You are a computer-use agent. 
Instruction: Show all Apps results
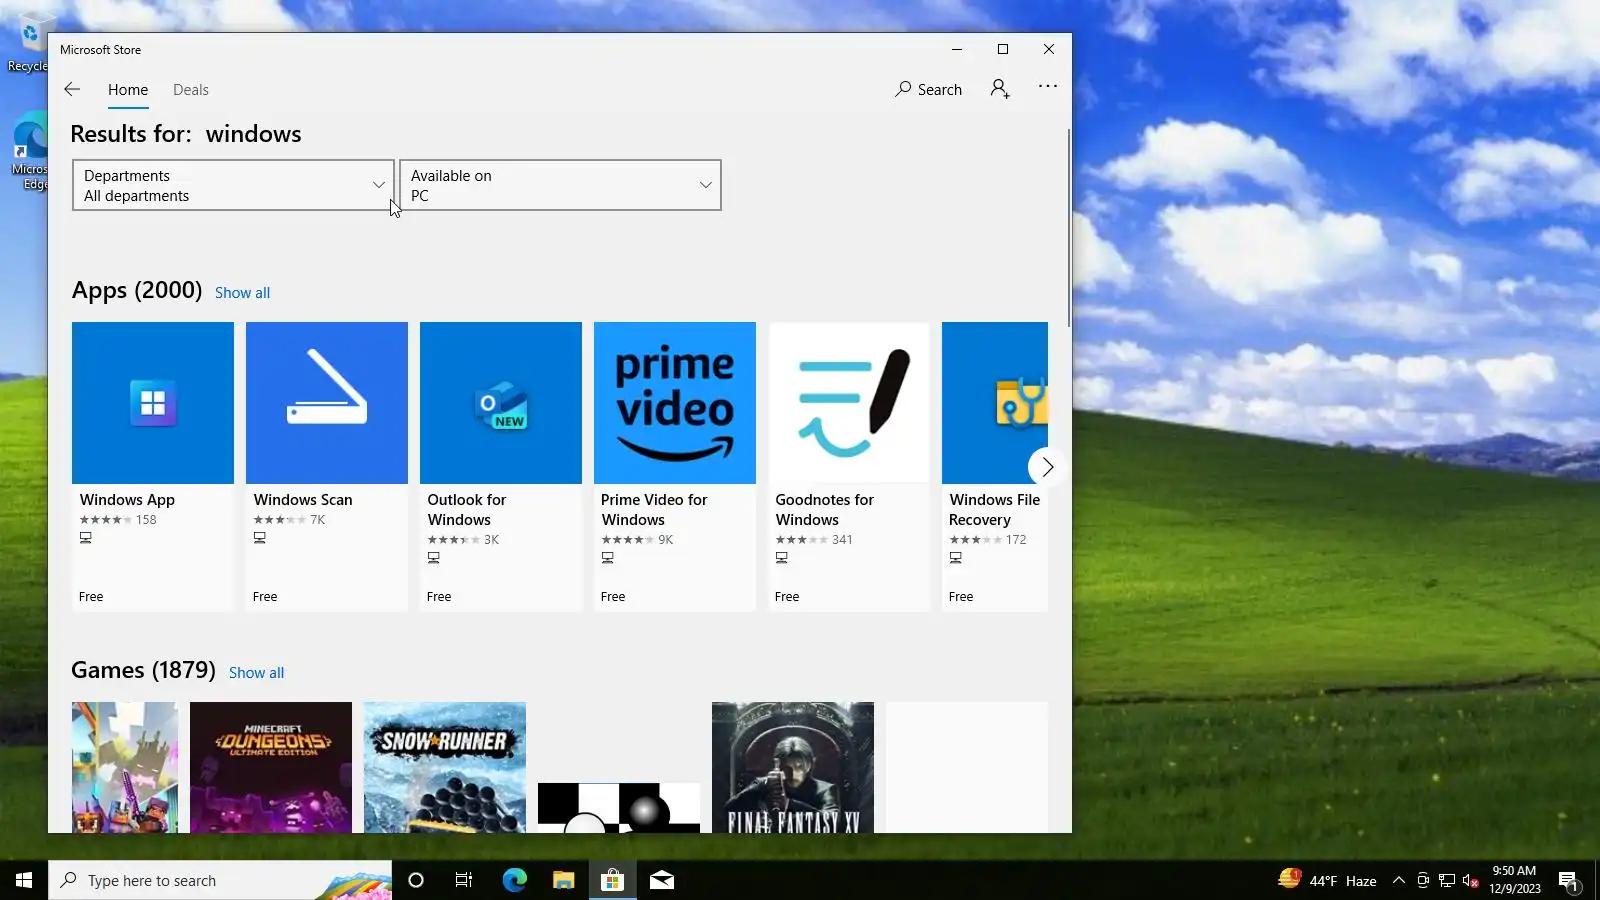tap(242, 293)
